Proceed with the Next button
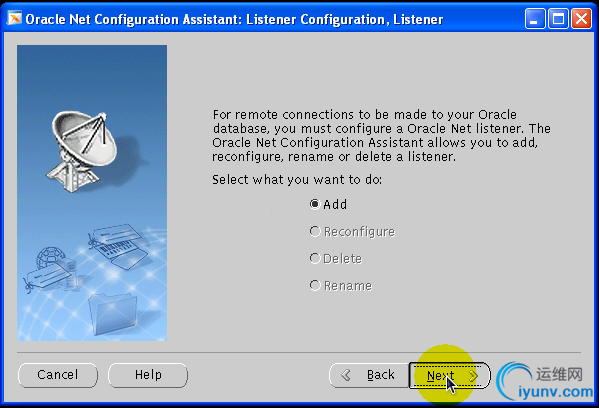 coord(450,375)
